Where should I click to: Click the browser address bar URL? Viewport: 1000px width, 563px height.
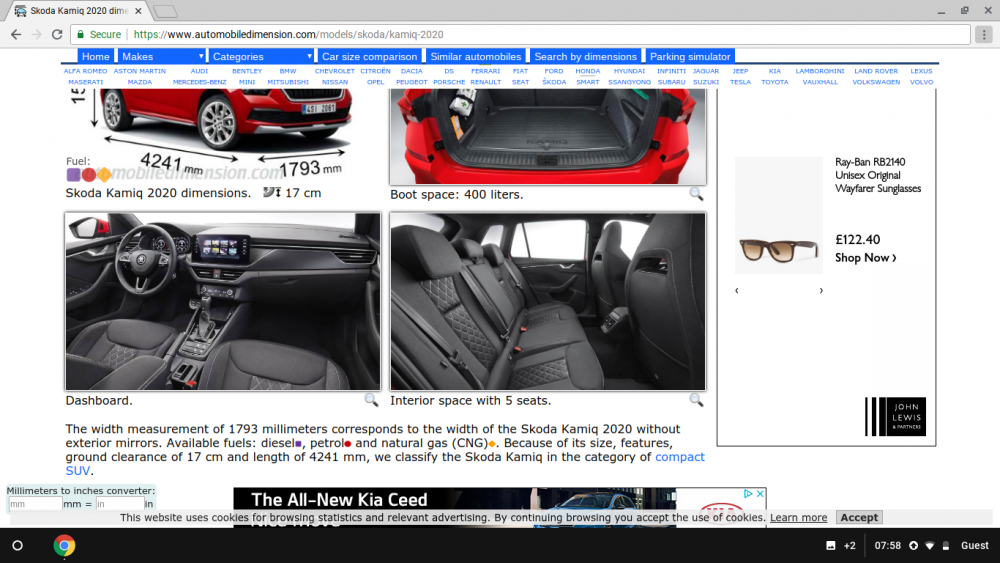coord(288,34)
